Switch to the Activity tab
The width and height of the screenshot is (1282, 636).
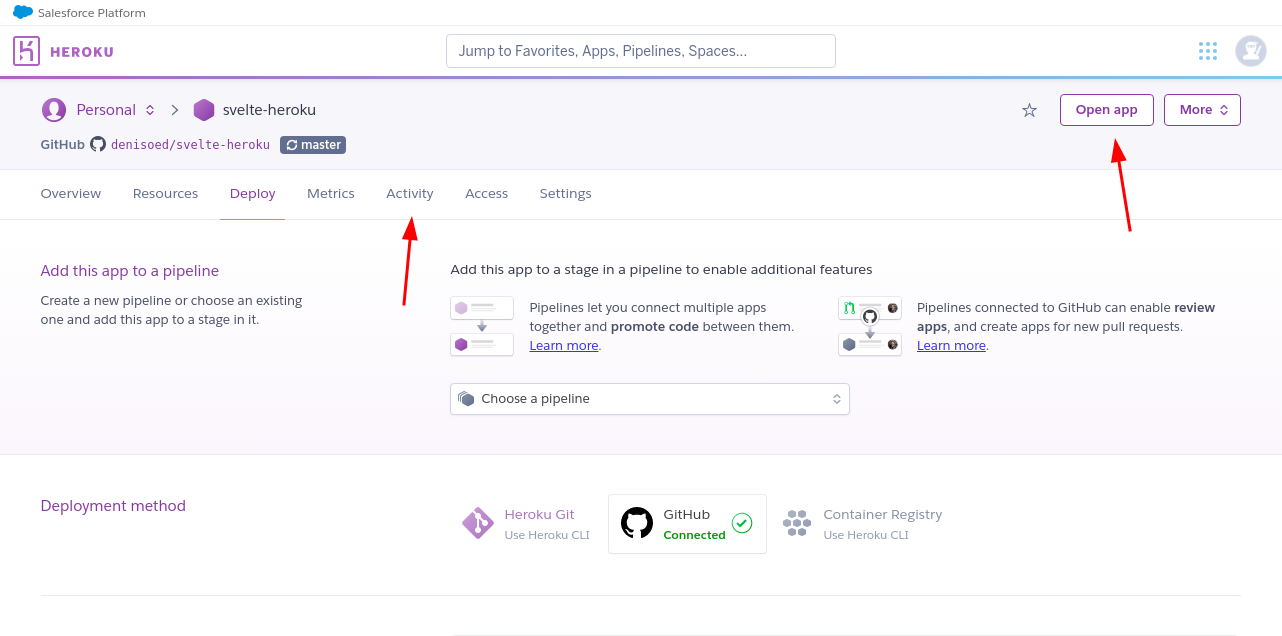tap(410, 194)
